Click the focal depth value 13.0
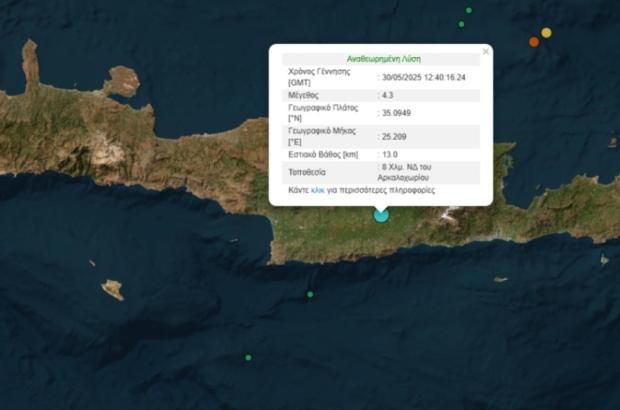This screenshot has height=410, width=620. click(391, 154)
